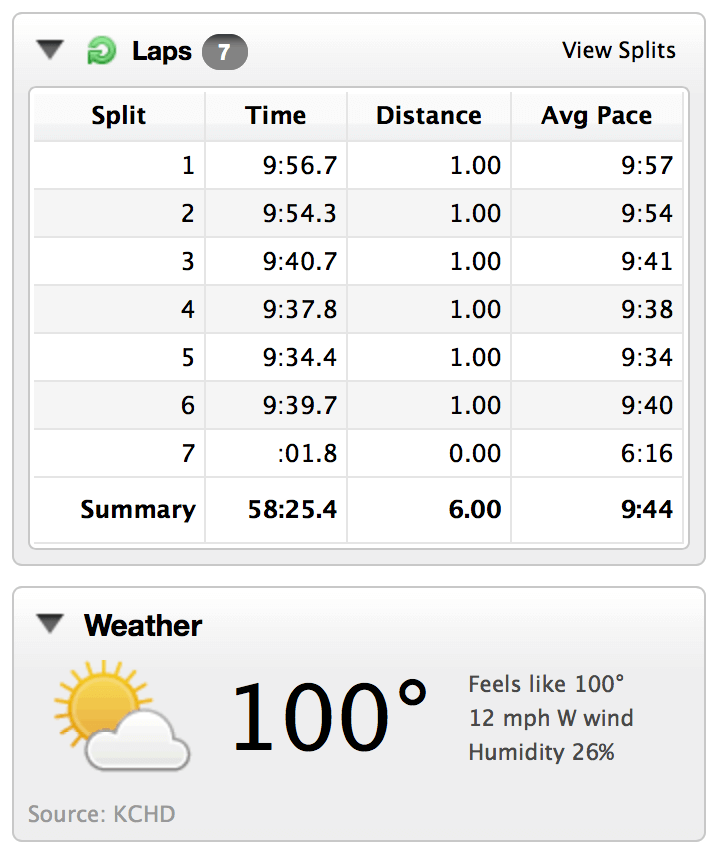The width and height of the screenshot is (720, 862).
Task: Click the sunny partly cloudy weather icon
Action: pos(122,715)
